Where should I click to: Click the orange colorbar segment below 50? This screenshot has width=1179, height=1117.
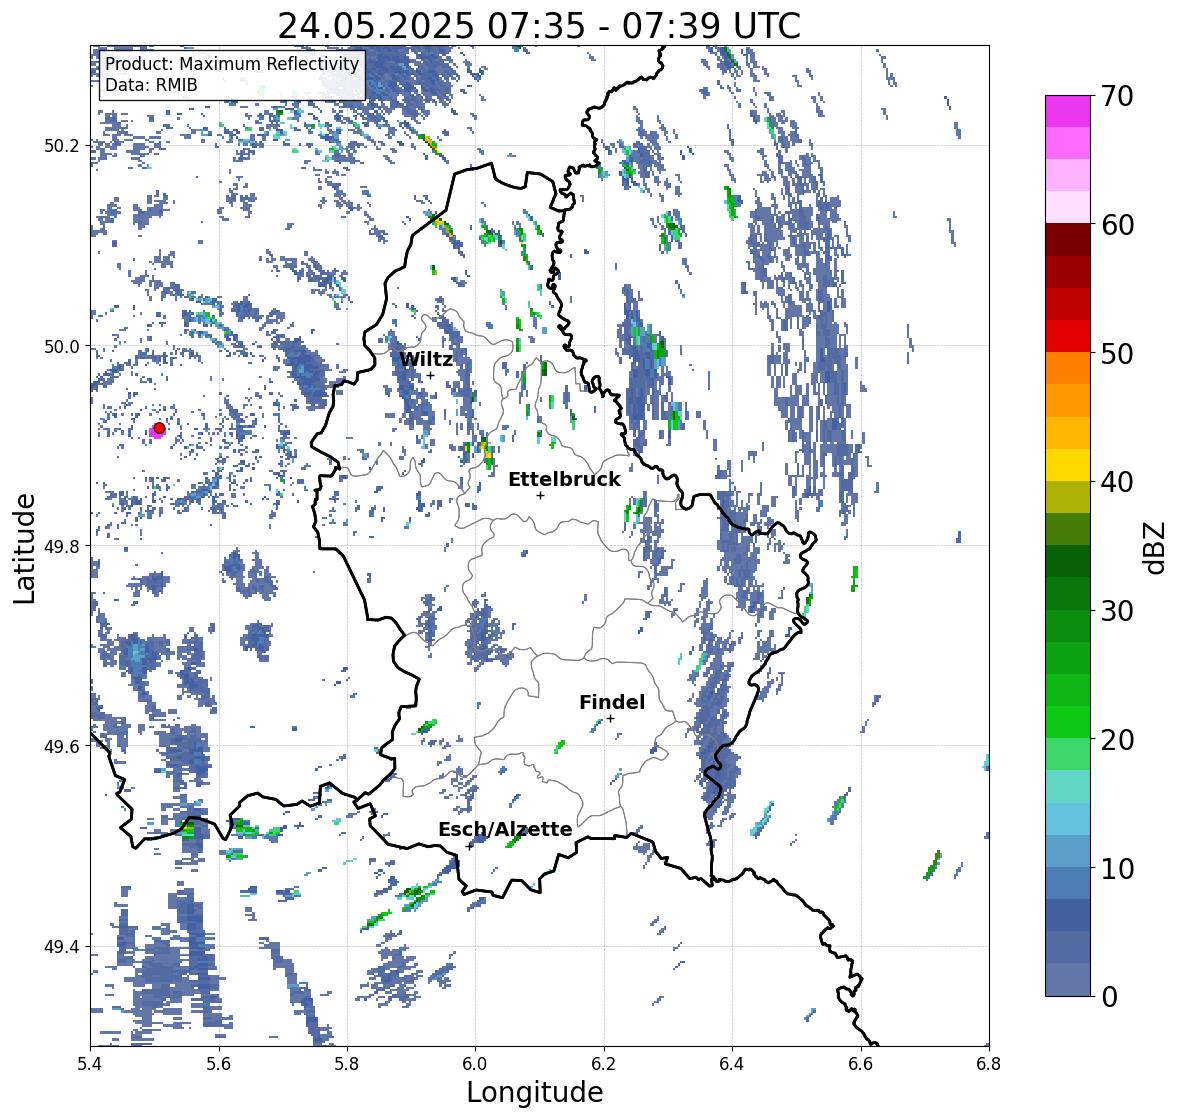tap(1068, 368)
